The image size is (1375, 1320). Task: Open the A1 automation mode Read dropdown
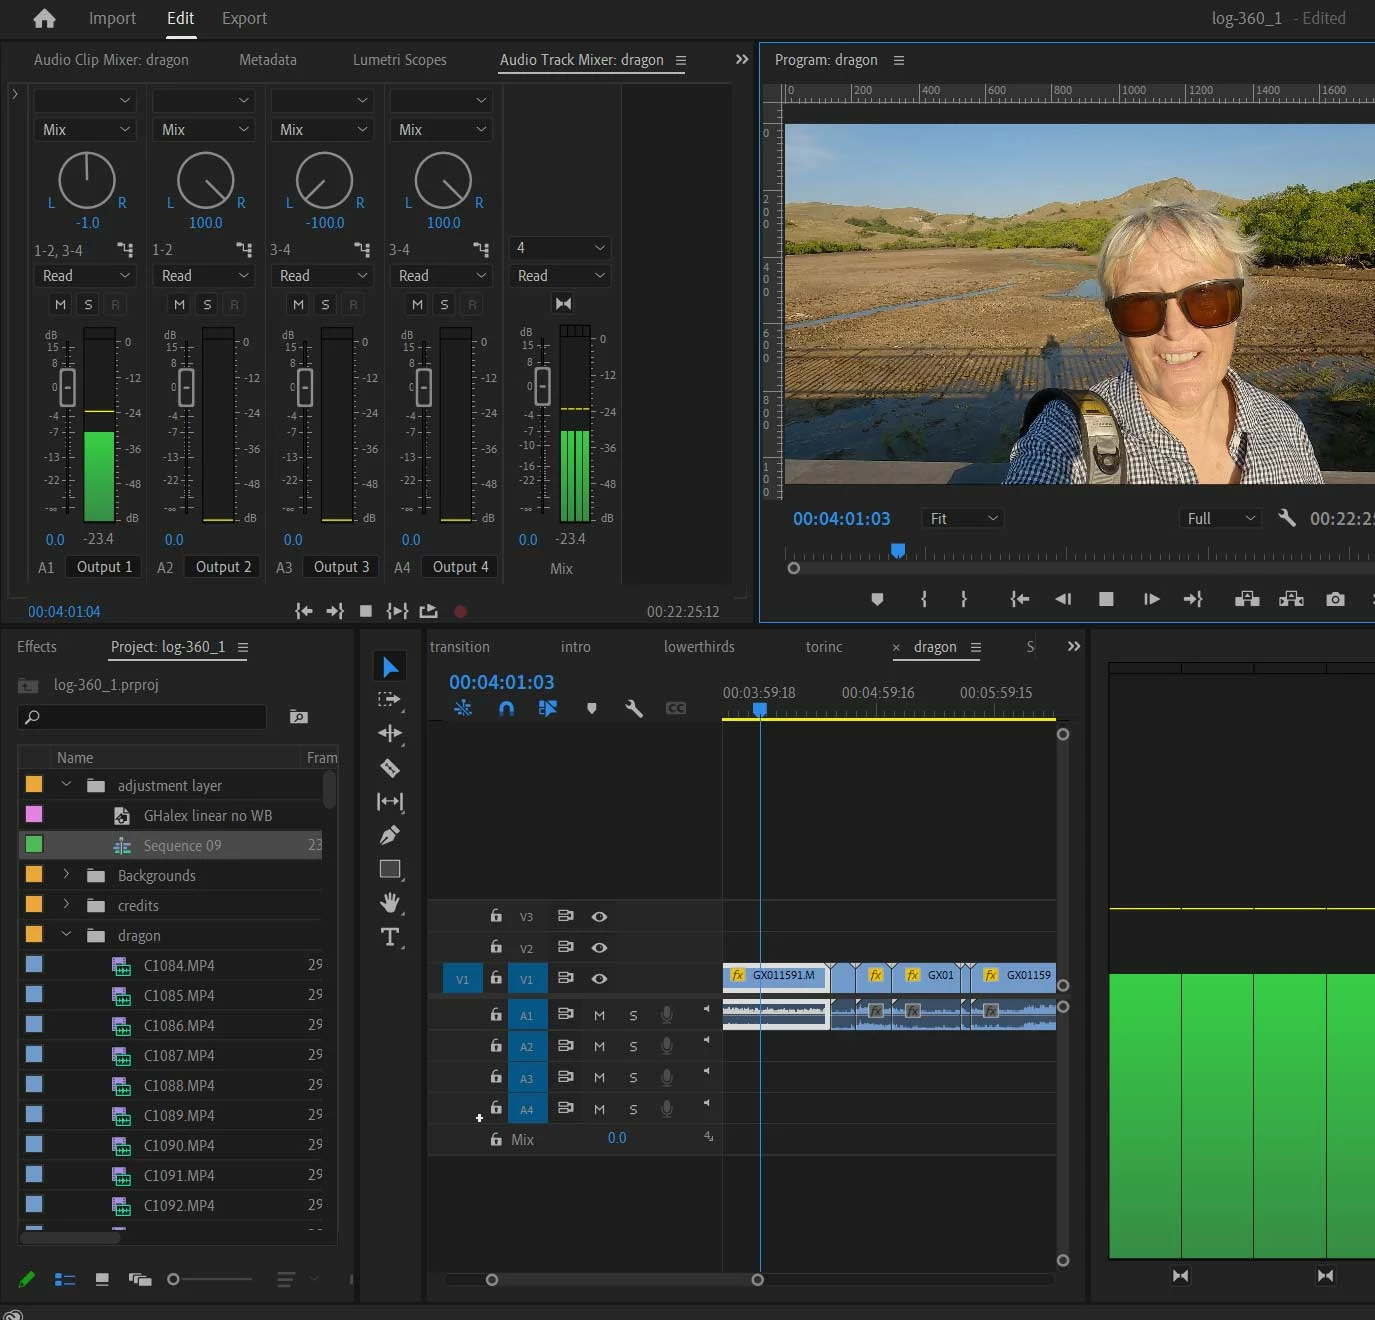(86, 275)
